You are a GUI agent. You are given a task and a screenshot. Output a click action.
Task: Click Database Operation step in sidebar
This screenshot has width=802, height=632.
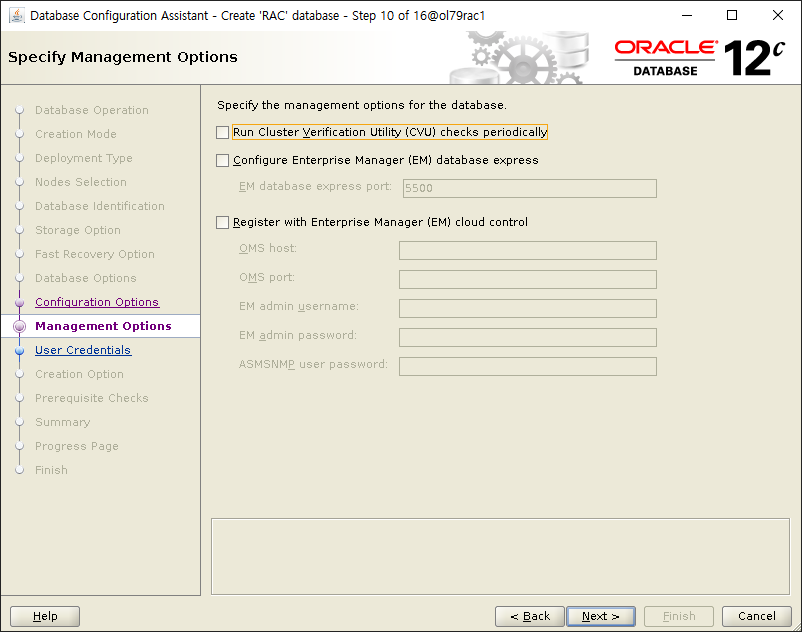tap(92, 110)
